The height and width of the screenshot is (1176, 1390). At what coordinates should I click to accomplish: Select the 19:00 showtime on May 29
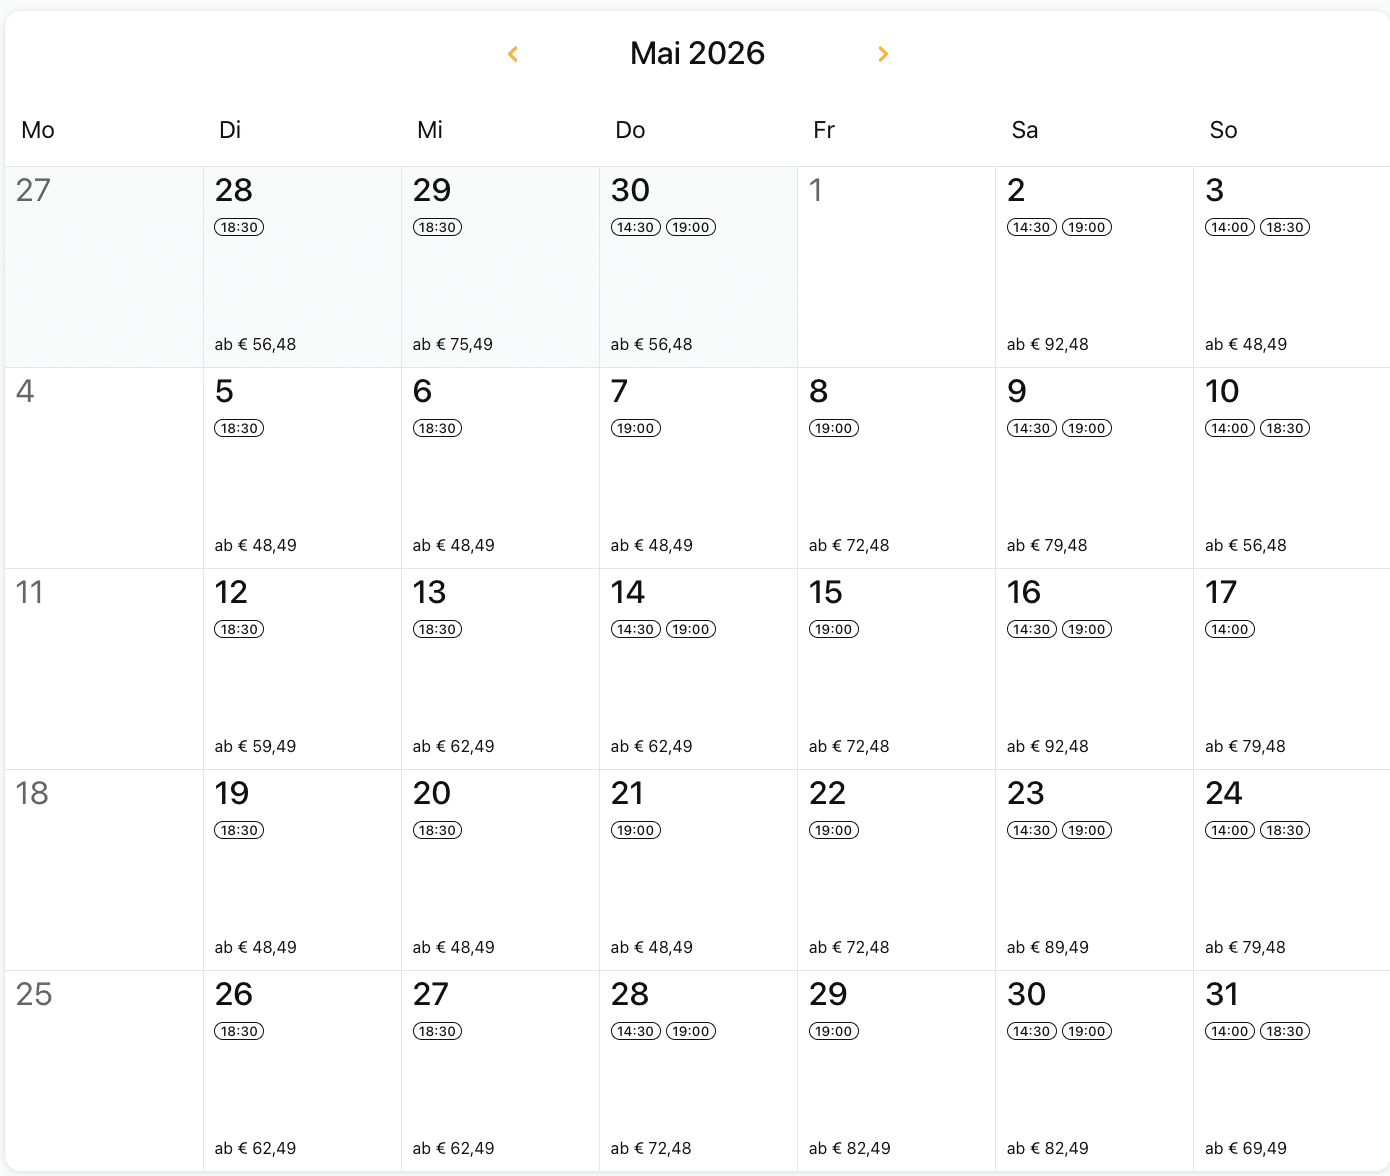tap(833, 1032)
